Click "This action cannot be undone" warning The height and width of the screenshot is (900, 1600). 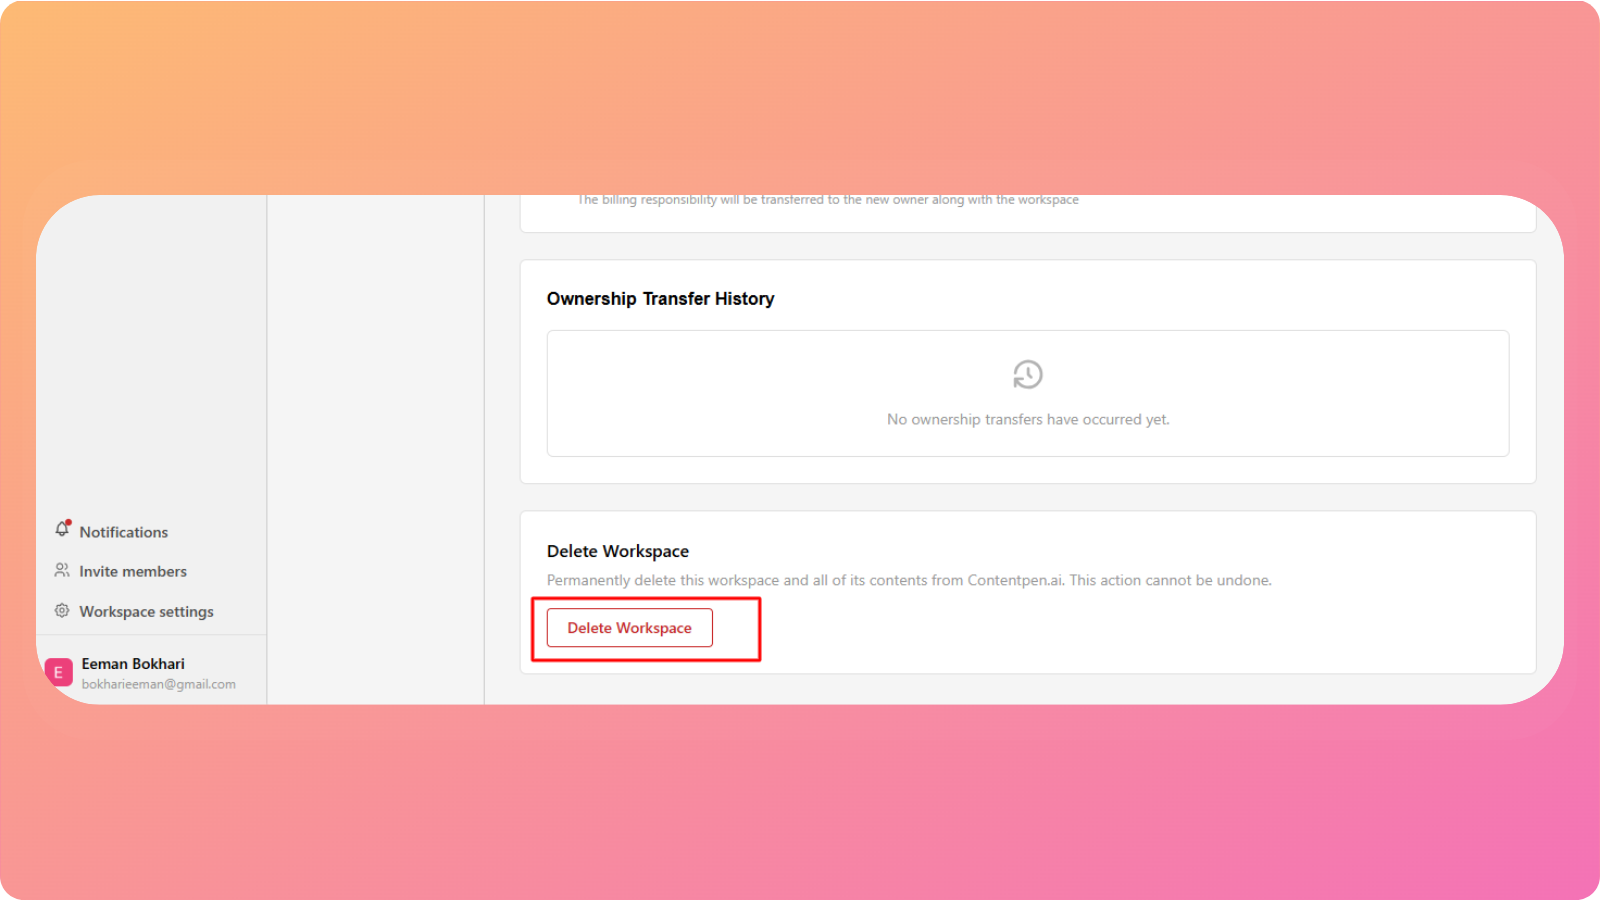pyautogui.click(x=1170, y=580)
